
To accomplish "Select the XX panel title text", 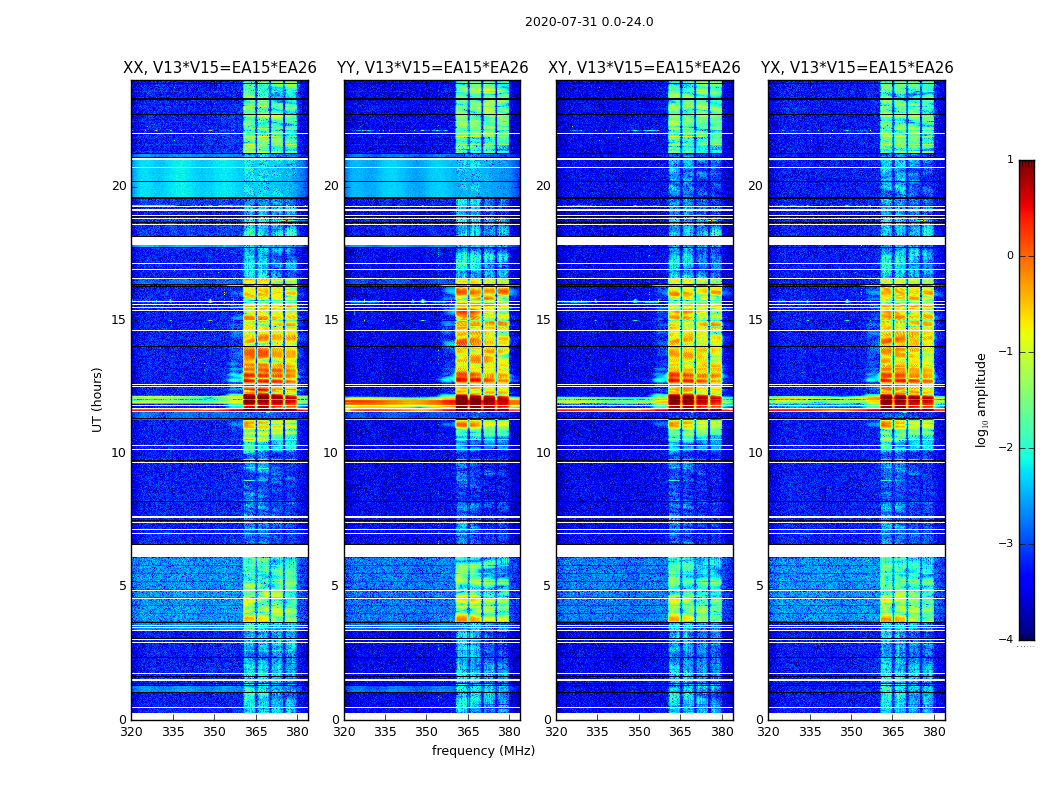I will click(x=219, y=68).
